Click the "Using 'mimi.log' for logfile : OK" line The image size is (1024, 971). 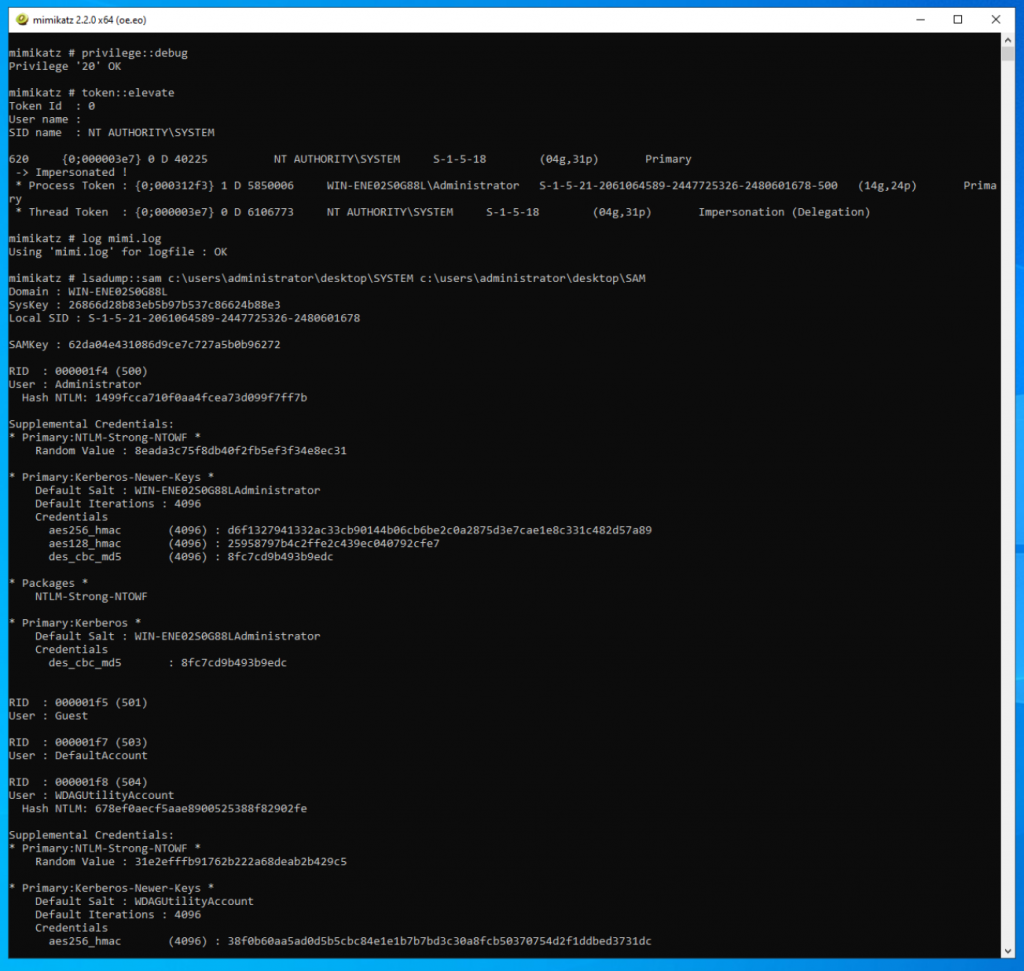(118, 252)
